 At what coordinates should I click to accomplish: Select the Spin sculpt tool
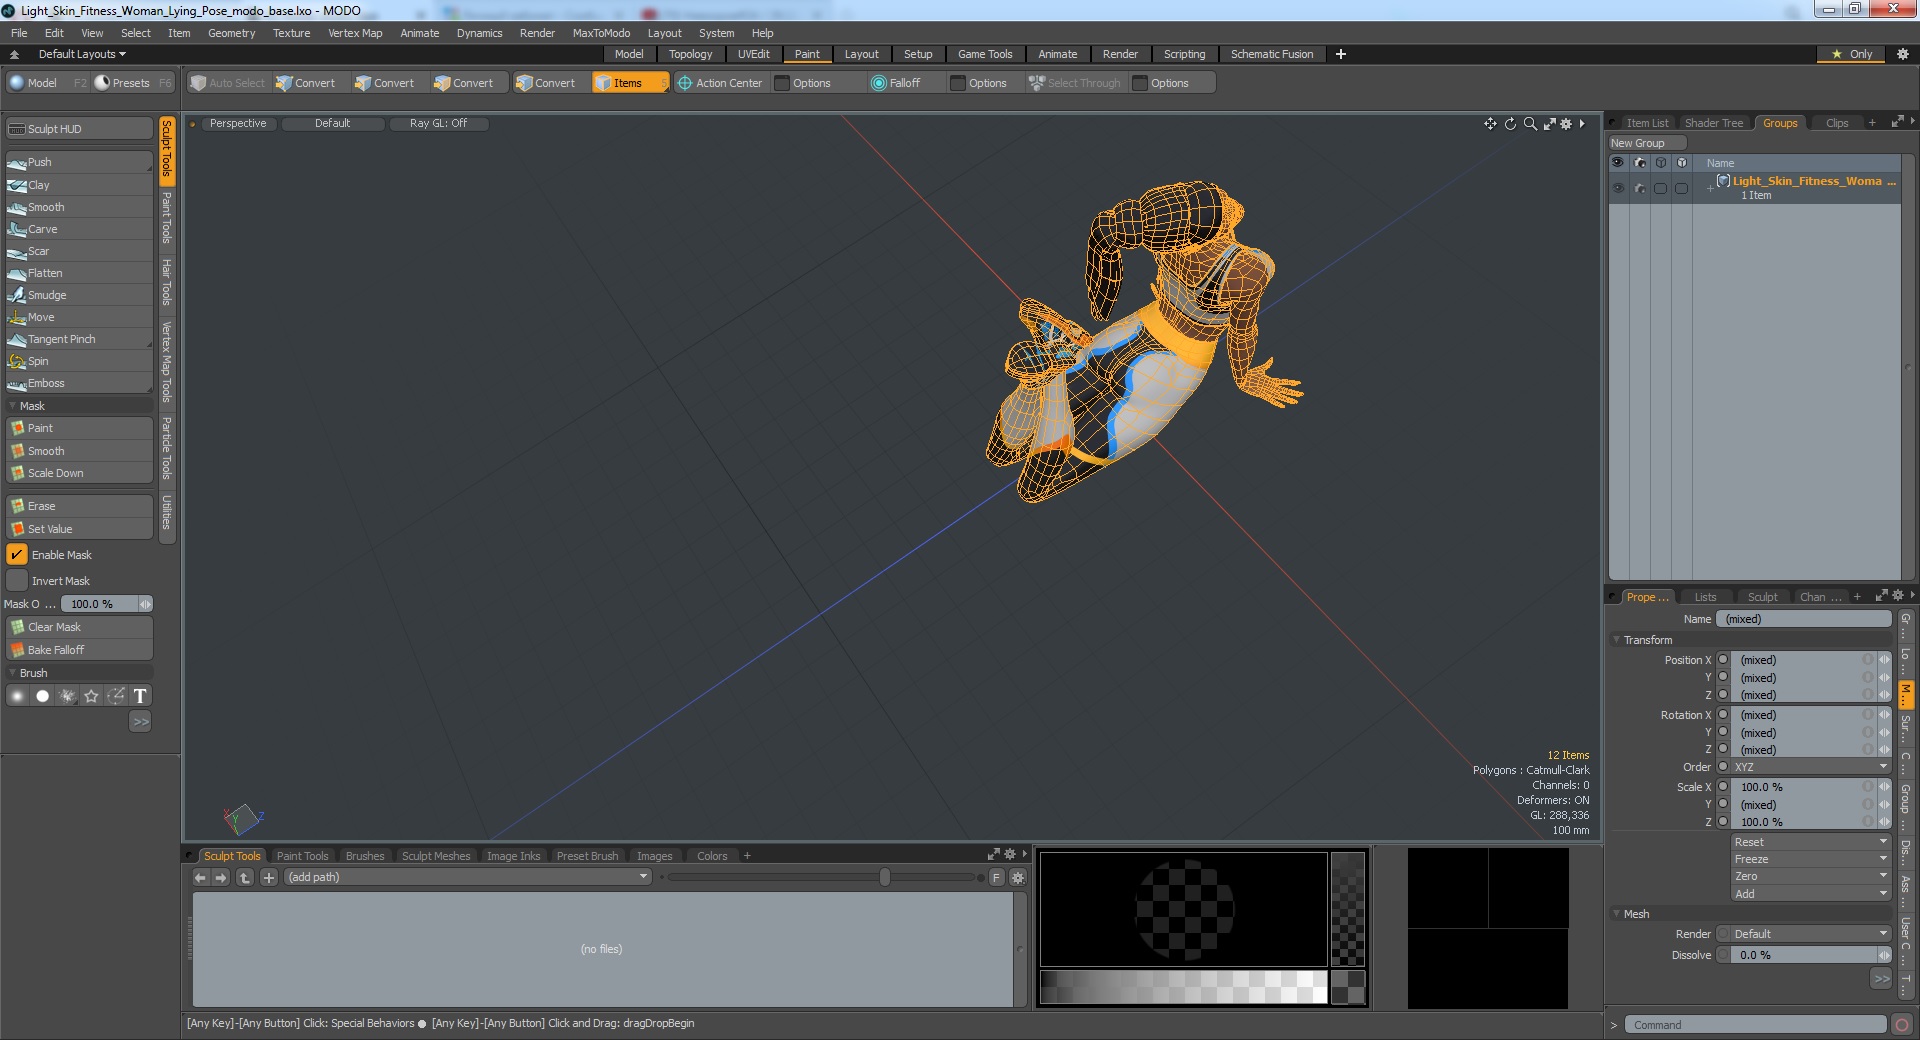(x=78, y=361)
